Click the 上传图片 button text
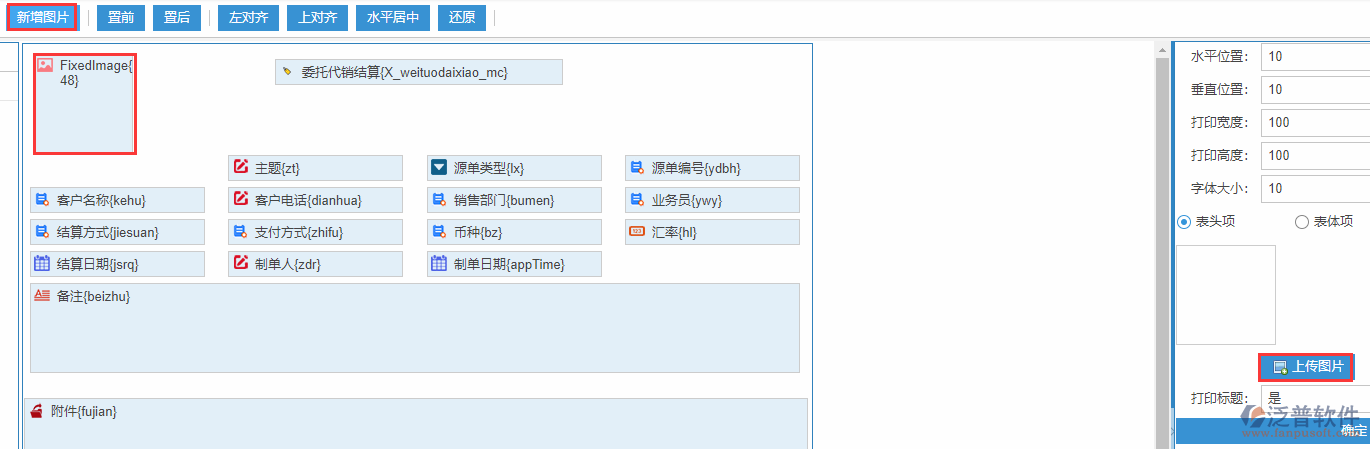This screenshot has width=1370, height=449. (1318, 367)
